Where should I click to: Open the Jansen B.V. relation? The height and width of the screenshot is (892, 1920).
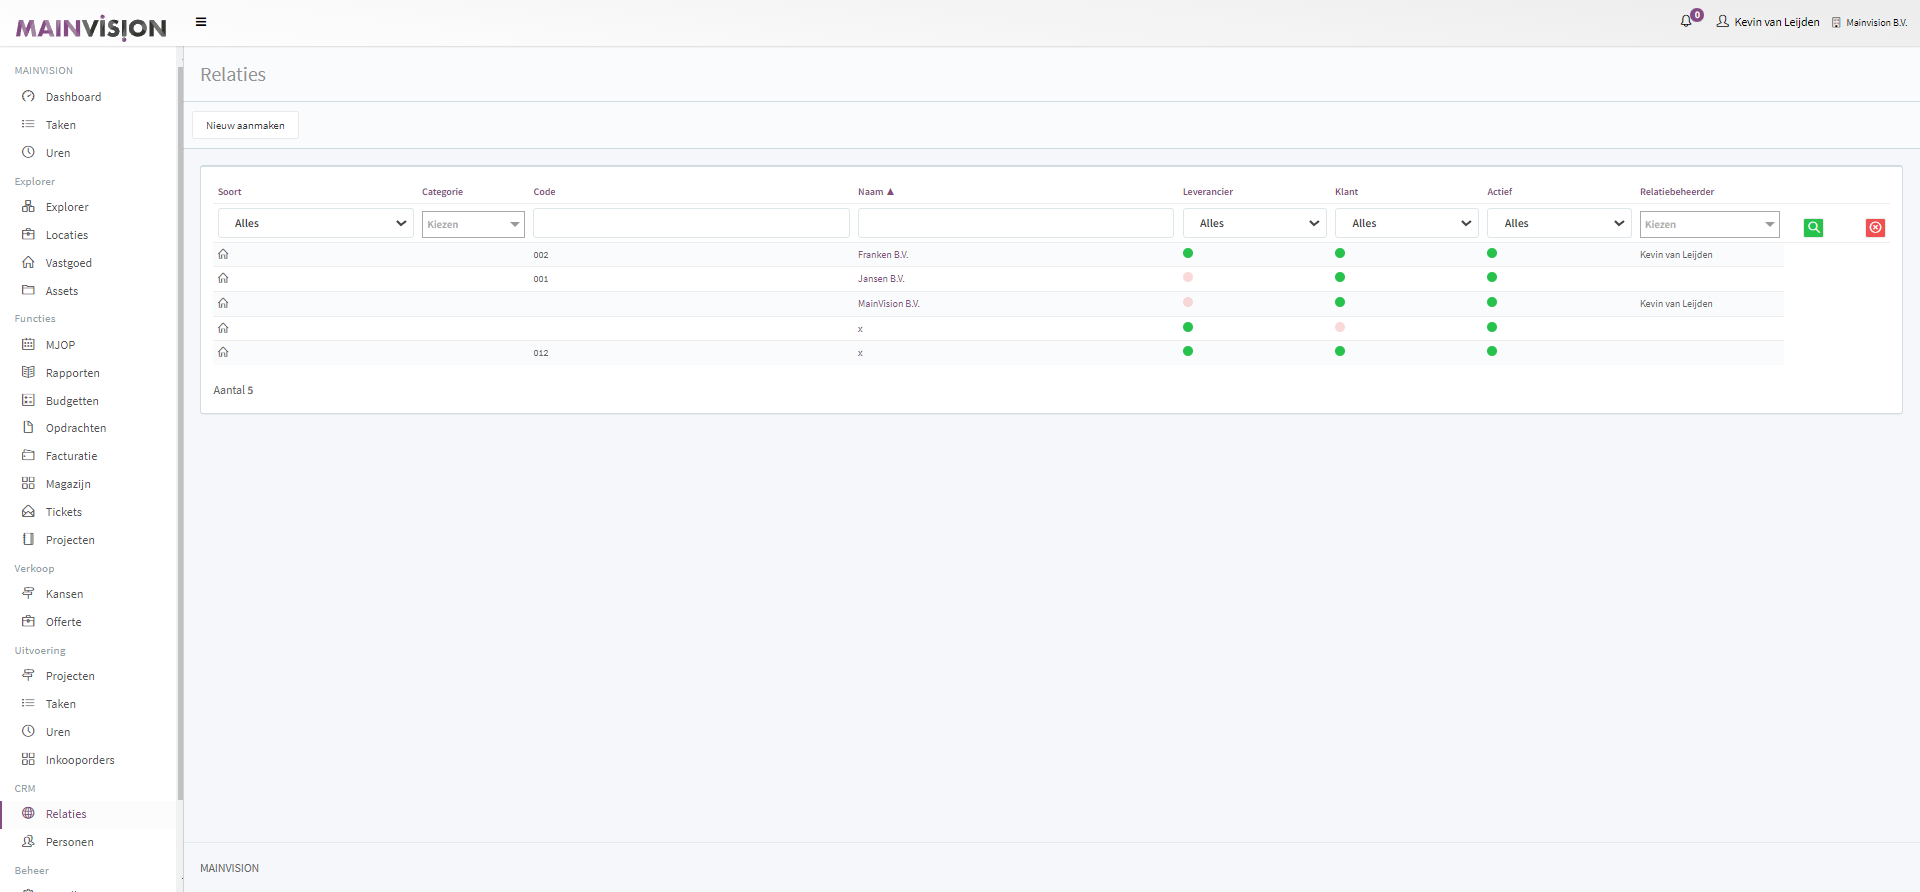880,279
